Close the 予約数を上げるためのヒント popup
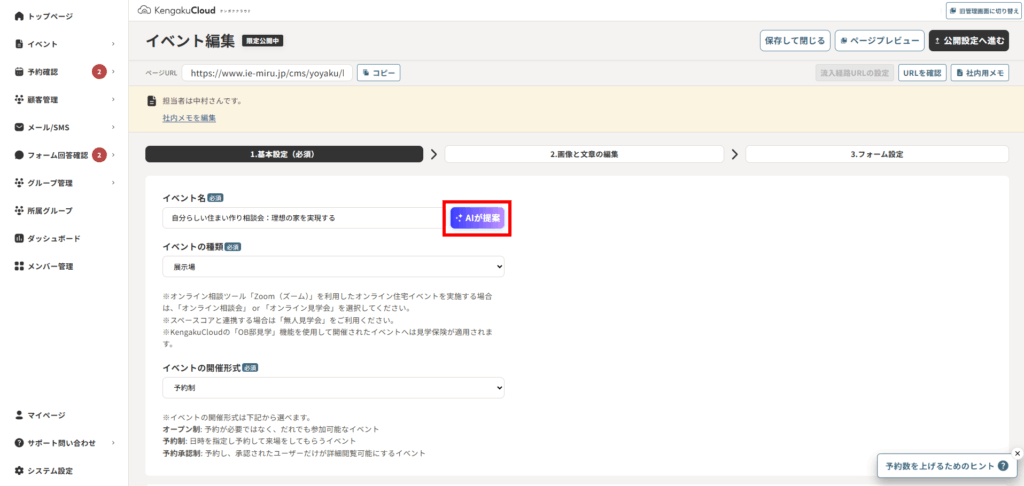This screenshot has width=1024, height=486. tap(1017, 453)
